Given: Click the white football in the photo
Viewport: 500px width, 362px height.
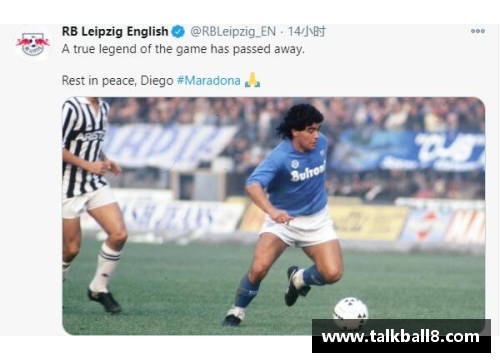Looking at the screenshot, I should pos(350,312).
